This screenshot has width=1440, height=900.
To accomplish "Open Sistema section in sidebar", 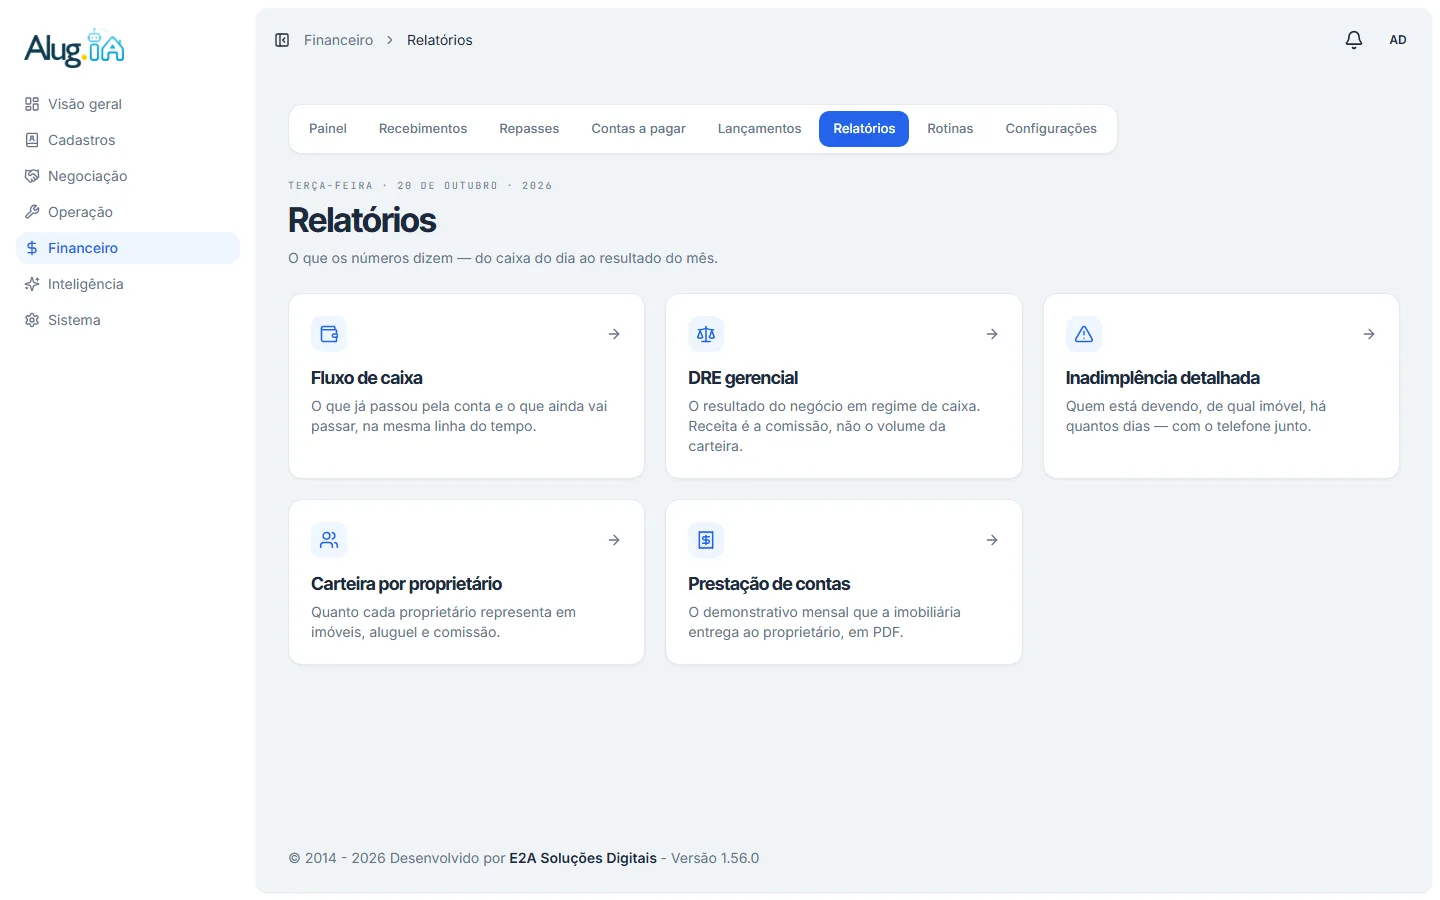I will (x=128, y=320).
